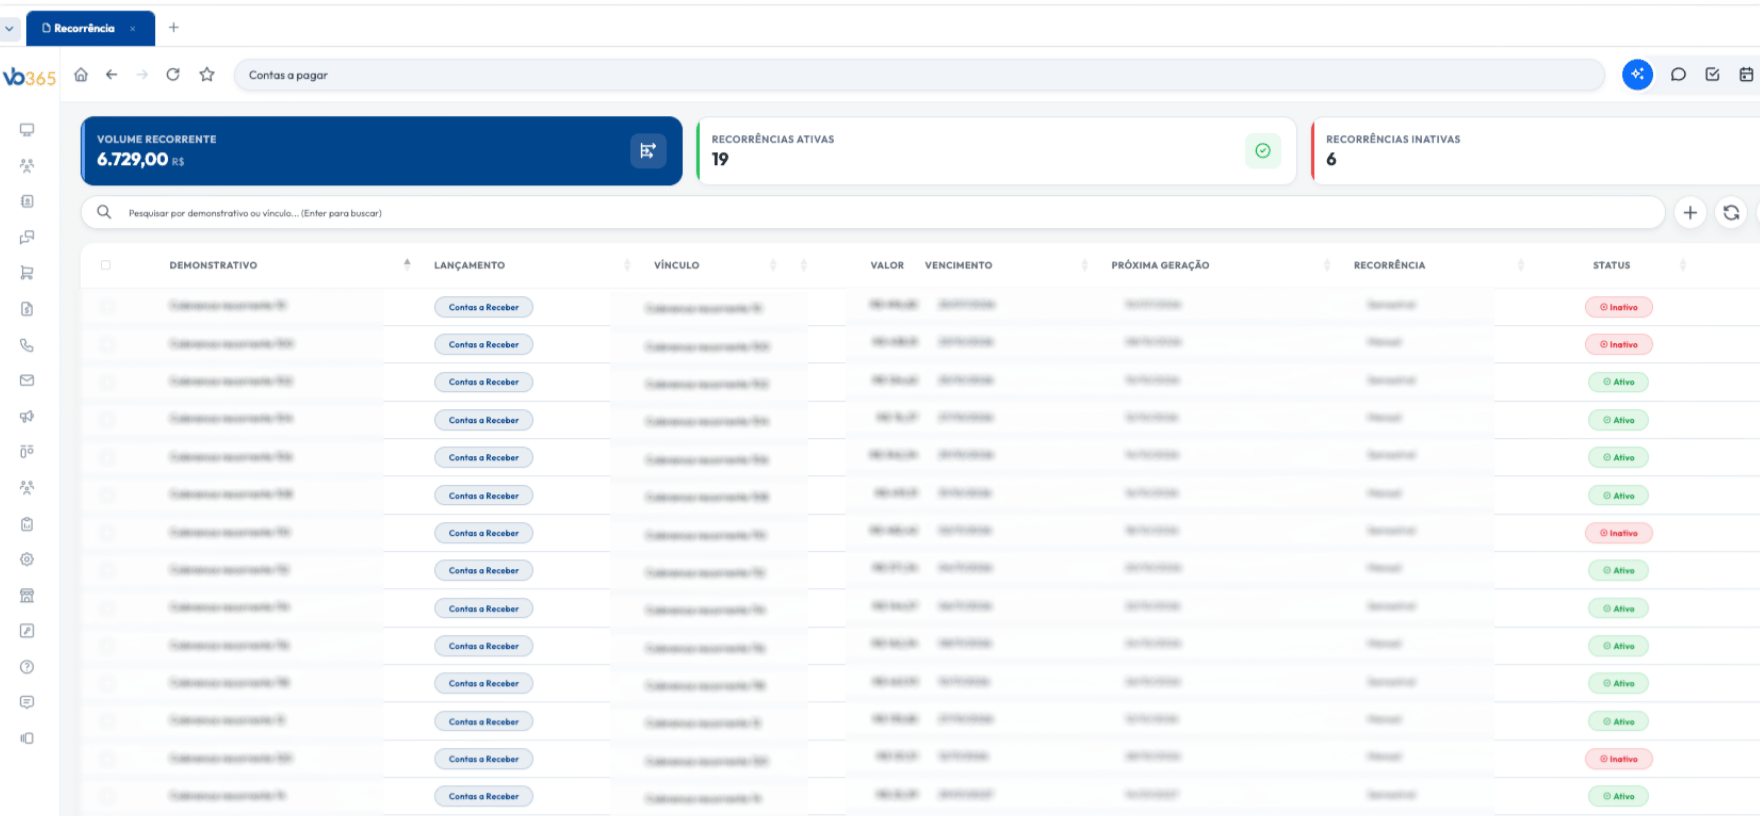
Task: Focus the demonstrativo search field
Action: tap(872, 212)
